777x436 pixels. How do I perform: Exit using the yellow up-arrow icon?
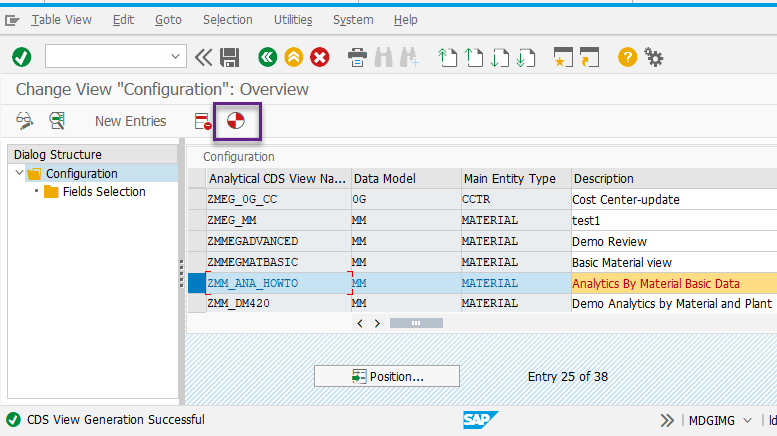click(294, 57)
